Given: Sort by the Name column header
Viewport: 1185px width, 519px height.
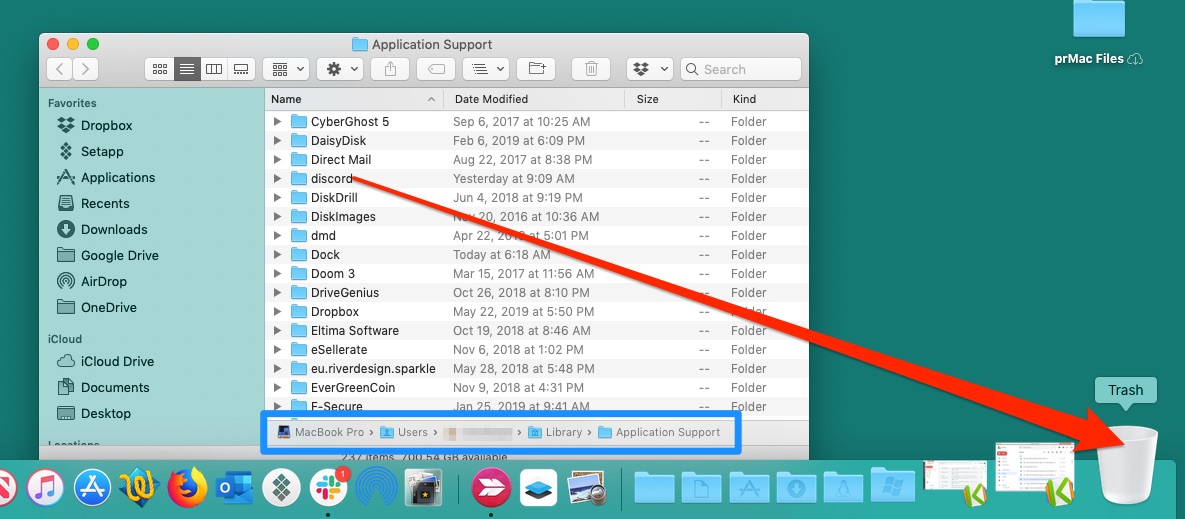Looking at the screenshot, I should coord(354,99).
